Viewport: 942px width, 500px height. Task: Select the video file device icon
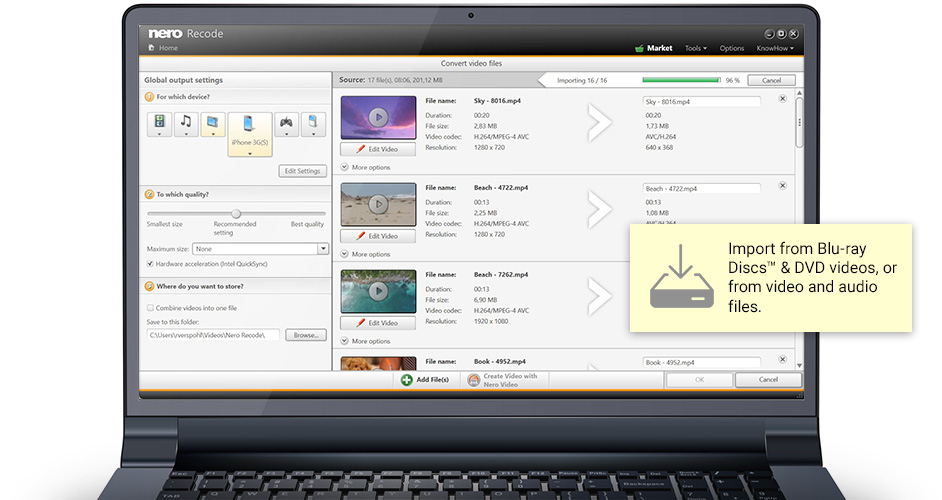(159, 123)
